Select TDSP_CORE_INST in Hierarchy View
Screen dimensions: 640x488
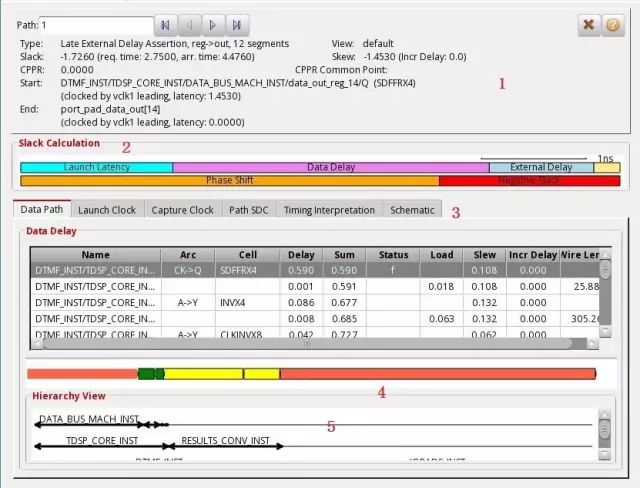(102, 441)
